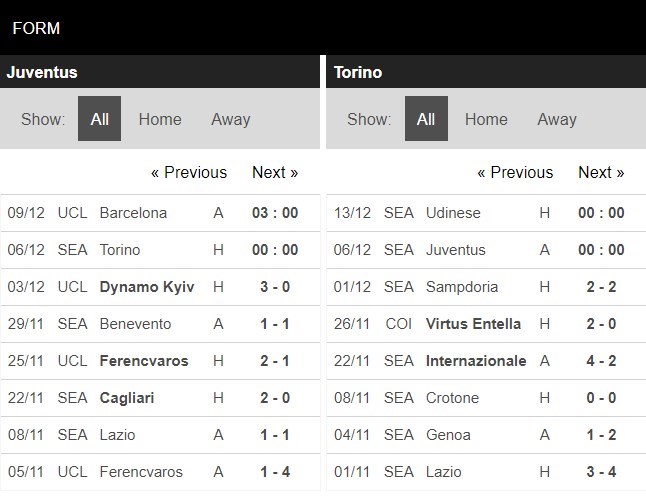Go to Previous Juventus matches
The height and width of the screenshot is (504, 646).
click(x=189, y=172)
